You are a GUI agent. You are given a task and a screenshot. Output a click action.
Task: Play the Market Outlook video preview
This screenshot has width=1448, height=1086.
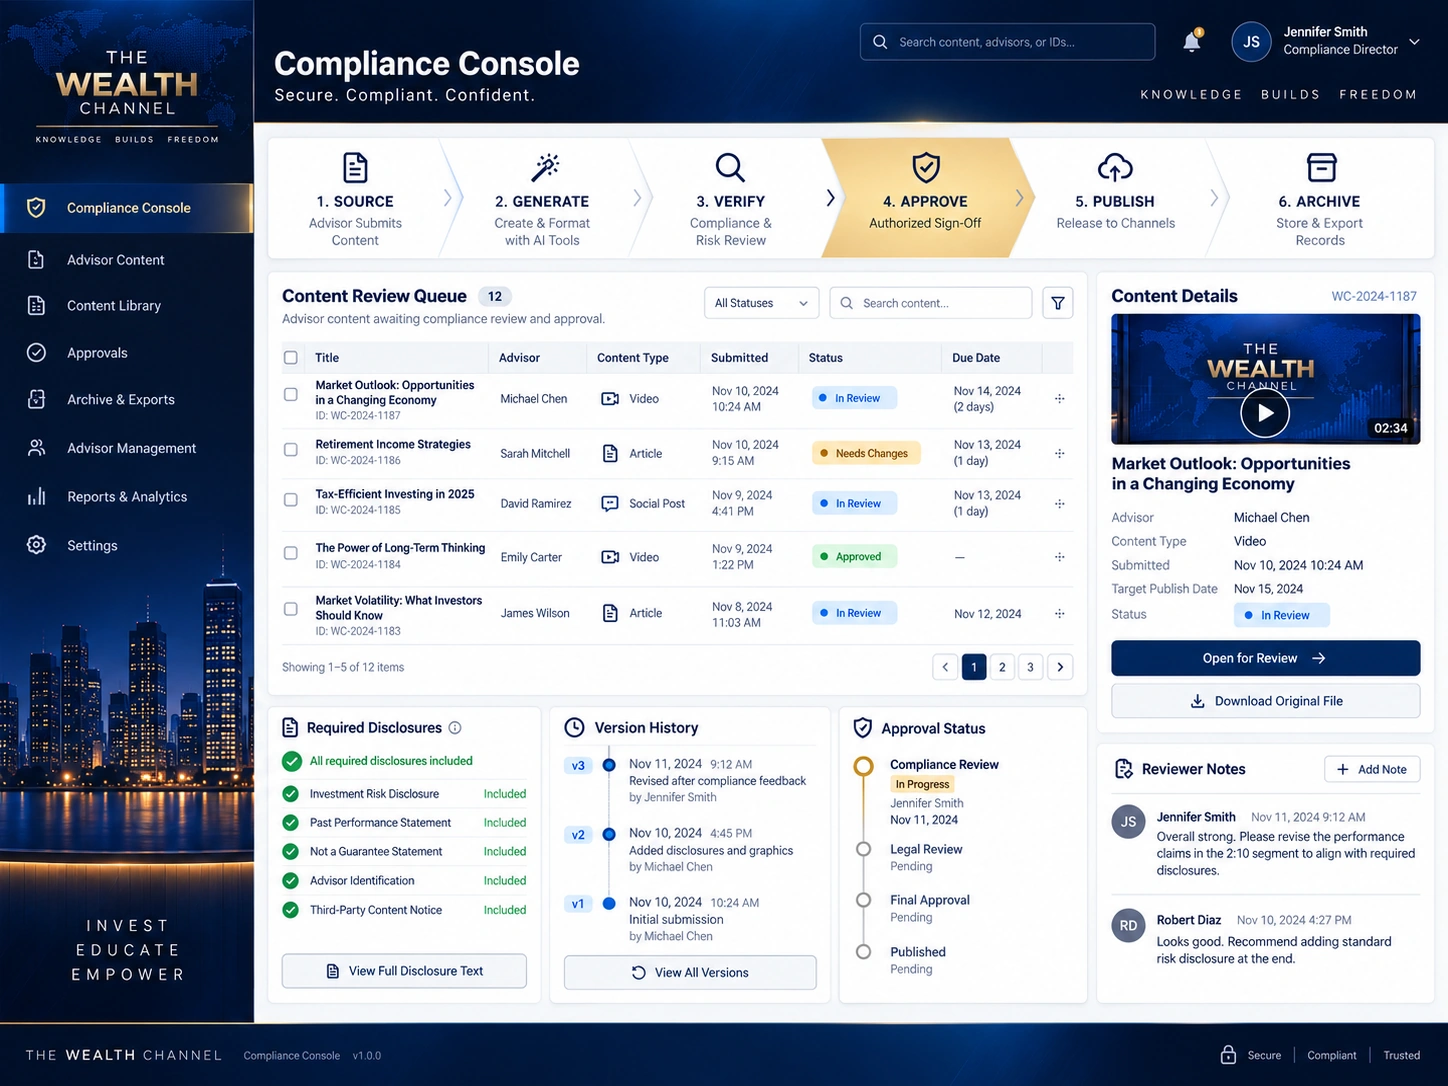coord(1265,412)
